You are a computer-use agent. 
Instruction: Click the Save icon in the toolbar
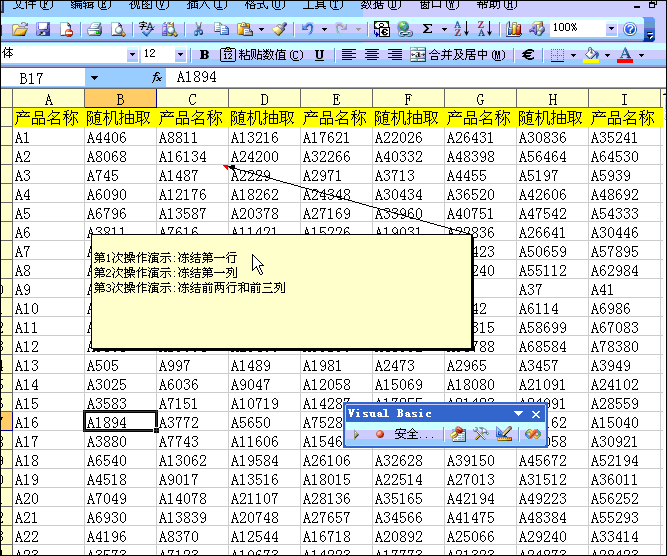pyautogui.click(x=44, y=30)
